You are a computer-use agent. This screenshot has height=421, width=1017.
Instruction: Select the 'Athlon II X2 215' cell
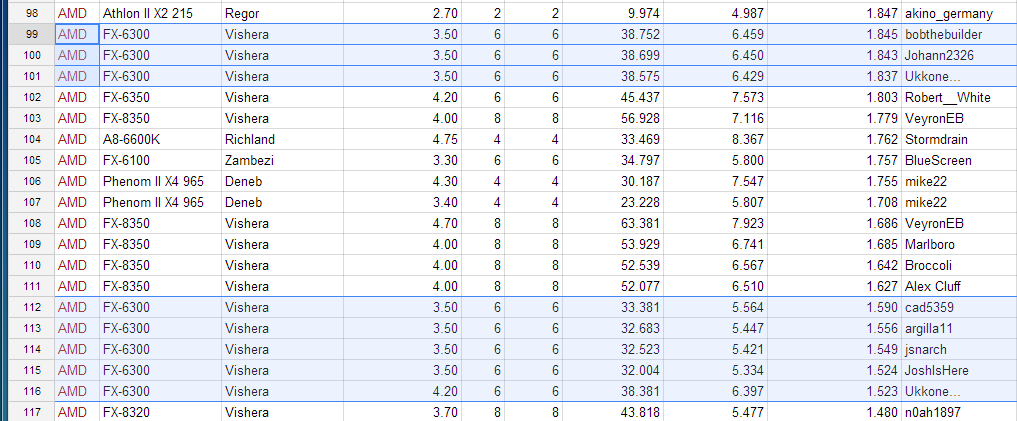coord(160,13)
